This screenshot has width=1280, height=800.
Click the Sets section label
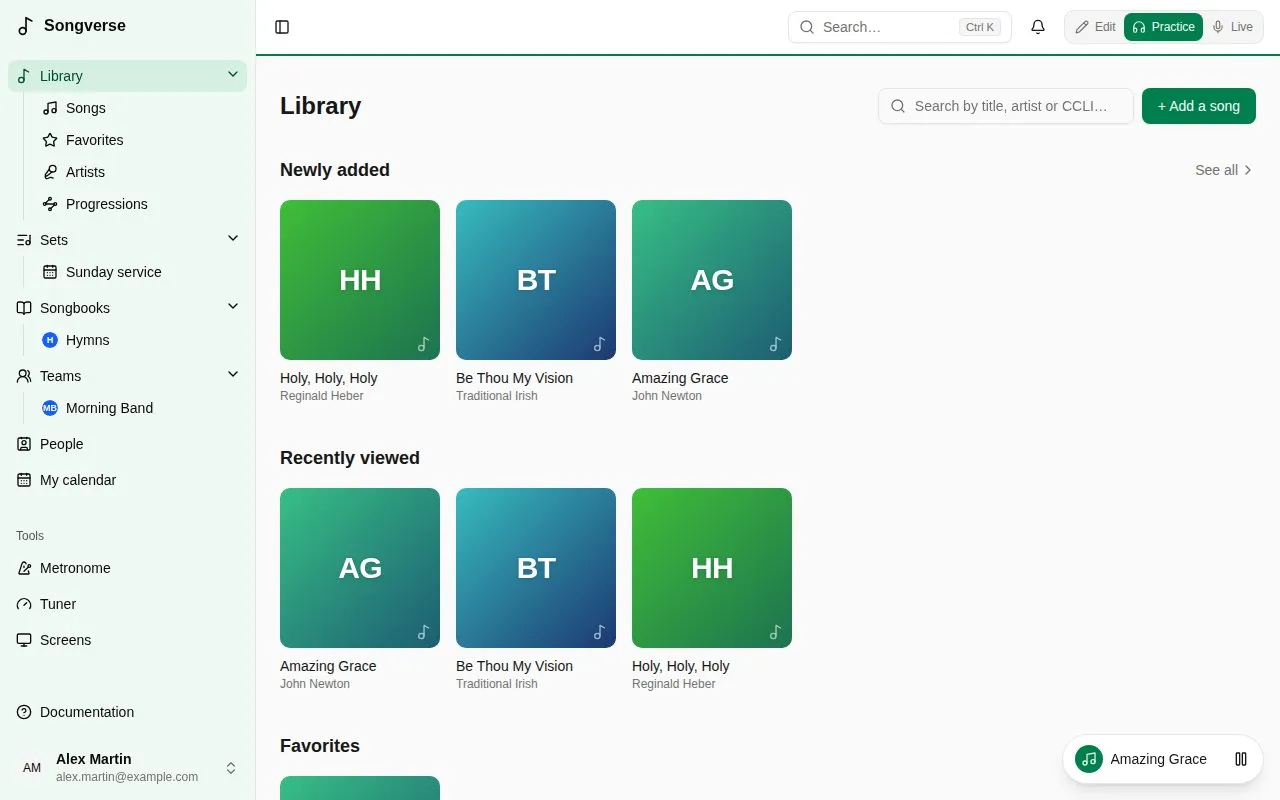[x=54, y=240]
